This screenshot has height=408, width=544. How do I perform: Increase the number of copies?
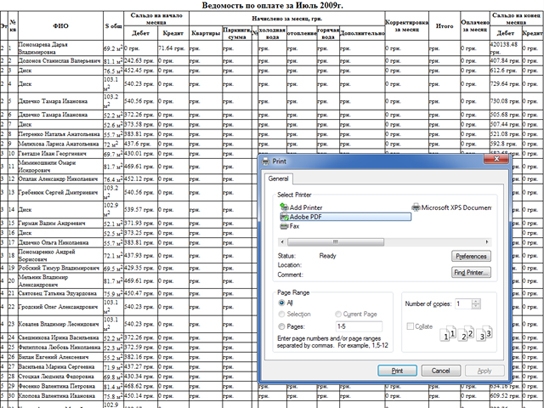[x=476, y=301]
